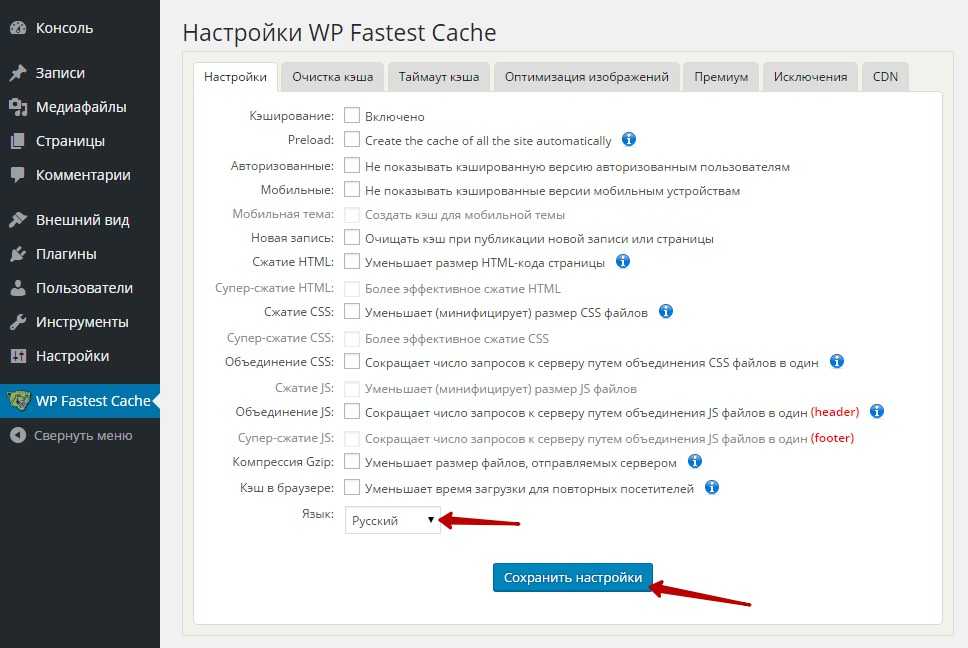Click the info icon for Сжатие CSS
The image size is (968, 648).
click(x=666, y=312)
